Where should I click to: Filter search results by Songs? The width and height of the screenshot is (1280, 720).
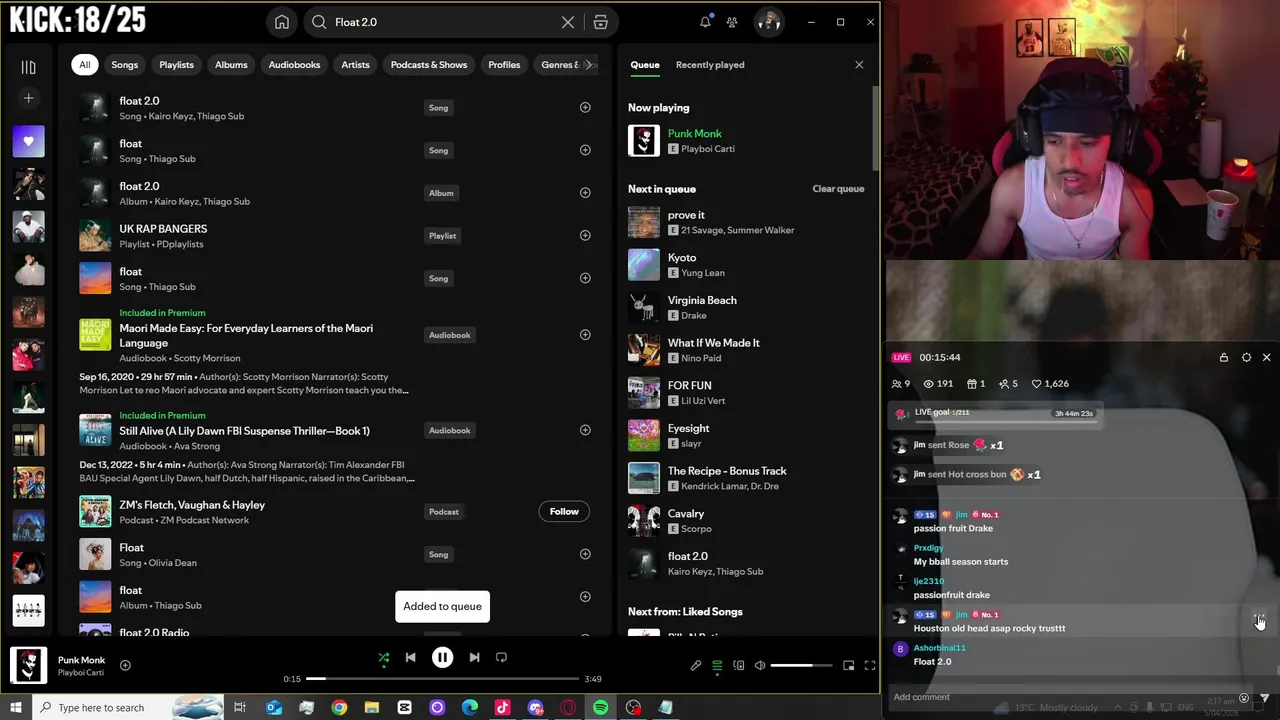coord(125,65)
